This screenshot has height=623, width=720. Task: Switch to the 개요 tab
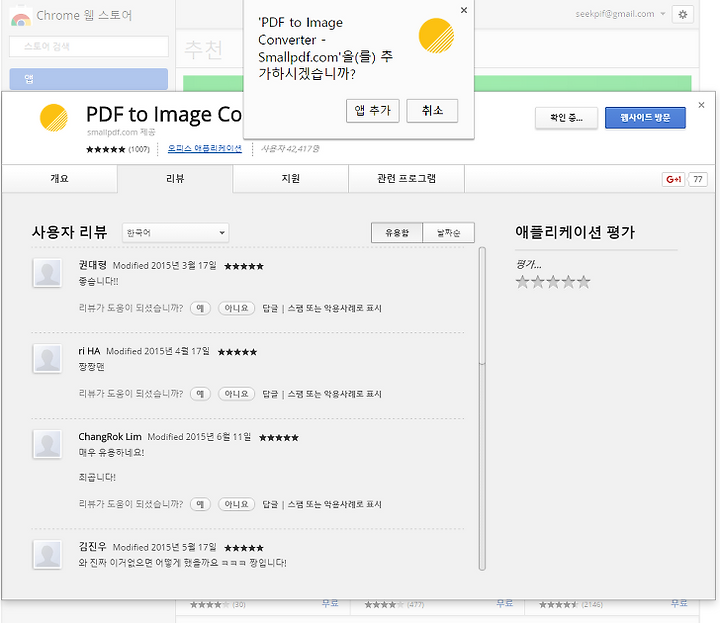coord(59,179)
